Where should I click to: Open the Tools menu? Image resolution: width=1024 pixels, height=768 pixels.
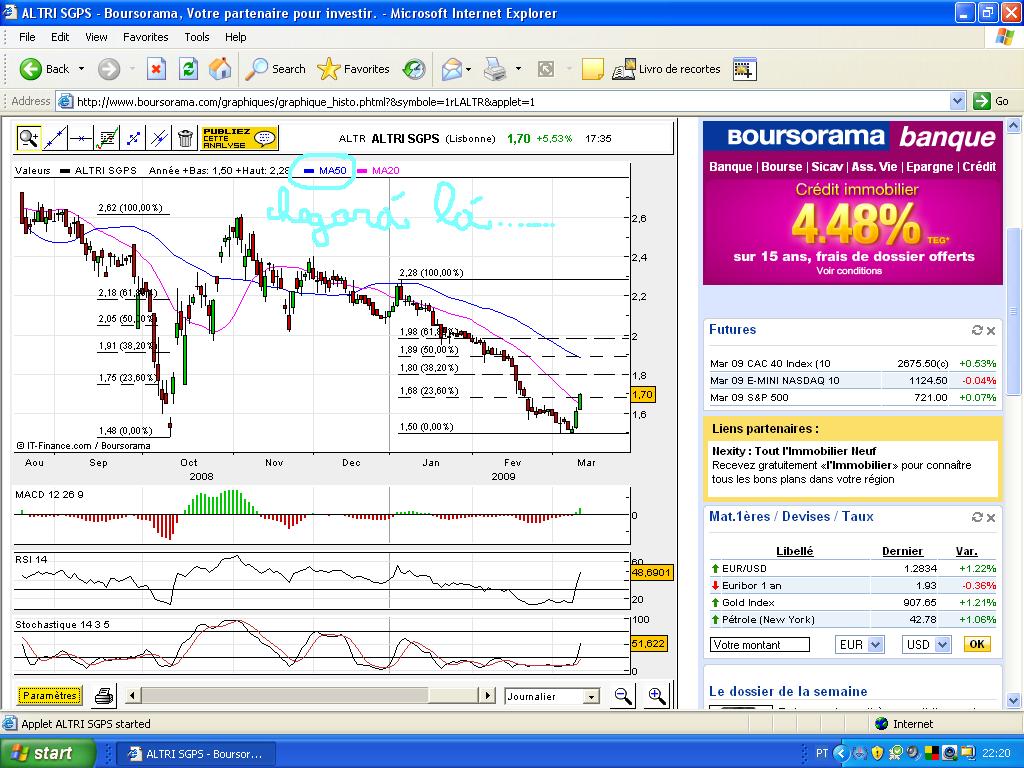[197, 37]
